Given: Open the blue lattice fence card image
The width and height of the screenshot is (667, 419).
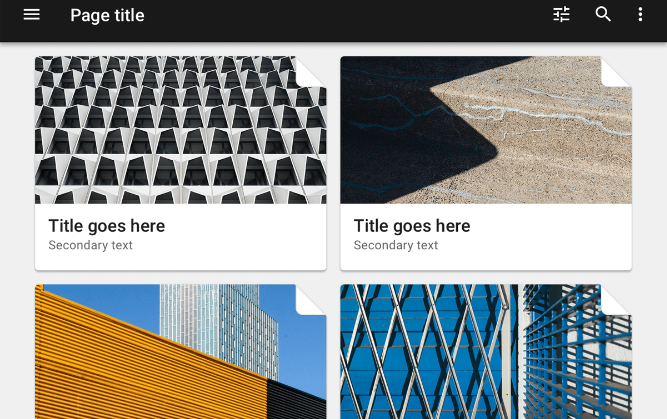Looking at the screenshot, I should (486, 351).
